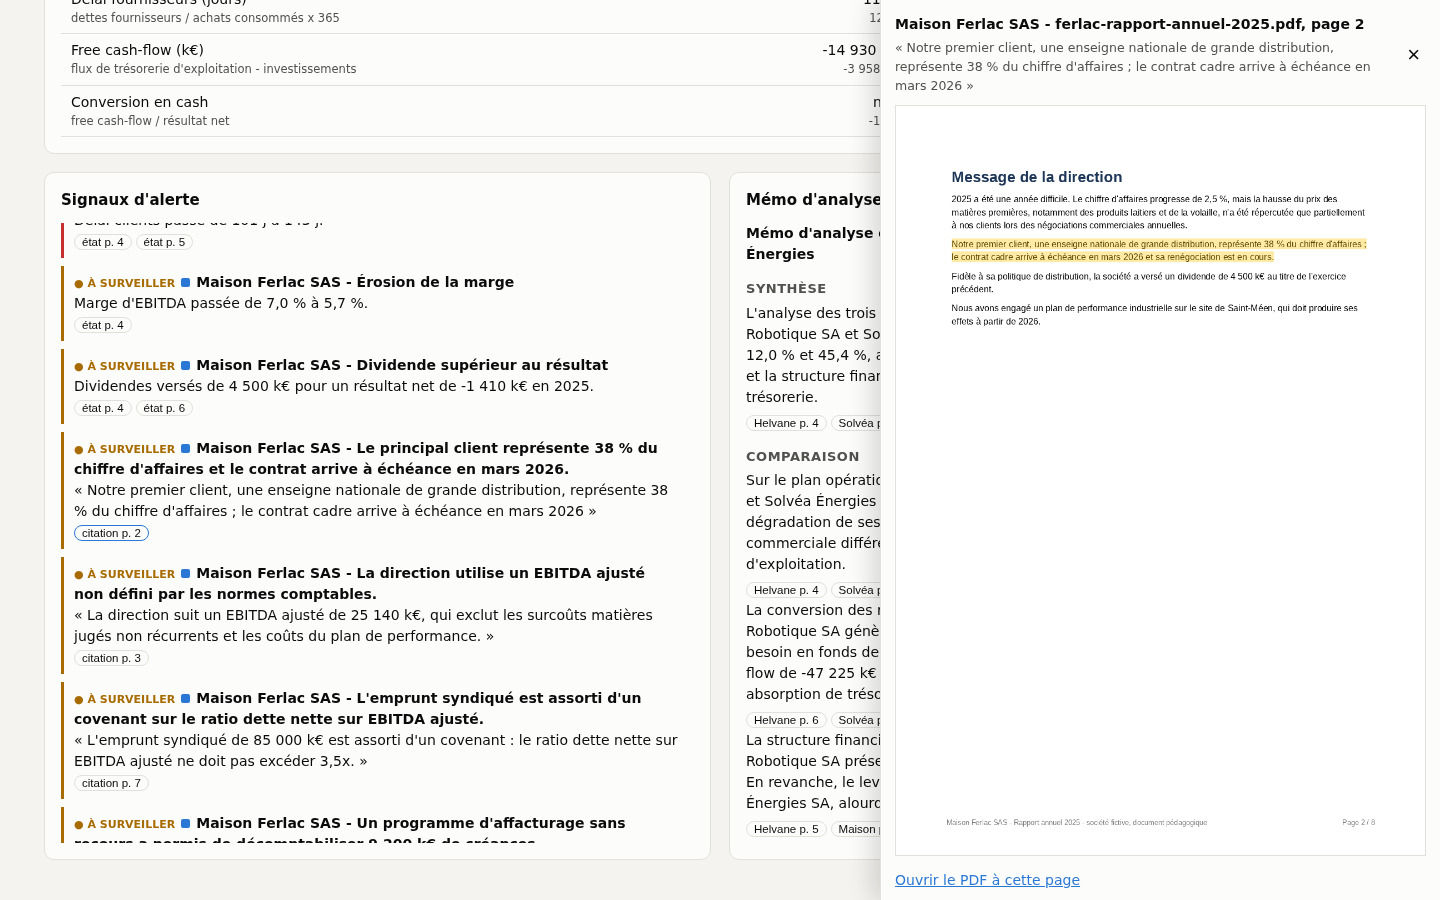Screen dimensions: 1440x900
Task: Open the PDF at this page link
Action: point(987,880)
